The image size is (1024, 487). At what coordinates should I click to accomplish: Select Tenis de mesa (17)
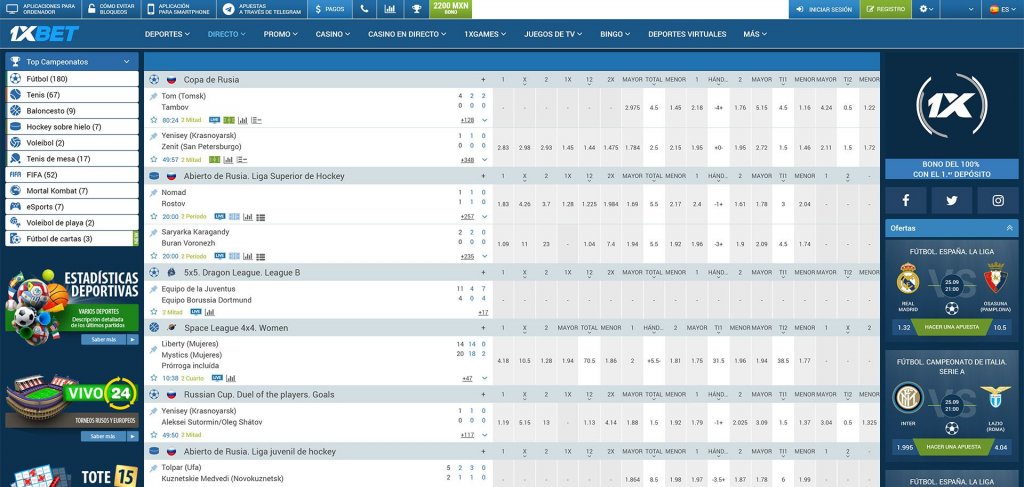coord(72,159)
